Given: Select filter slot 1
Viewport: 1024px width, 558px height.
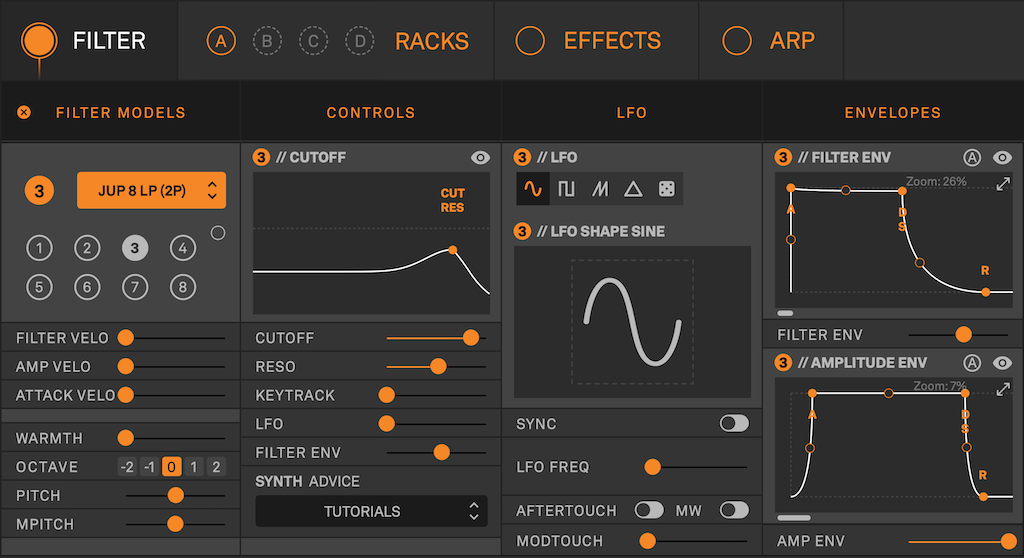Looking at the screenshot, I should pyautogui.click(x=39, y=248).
